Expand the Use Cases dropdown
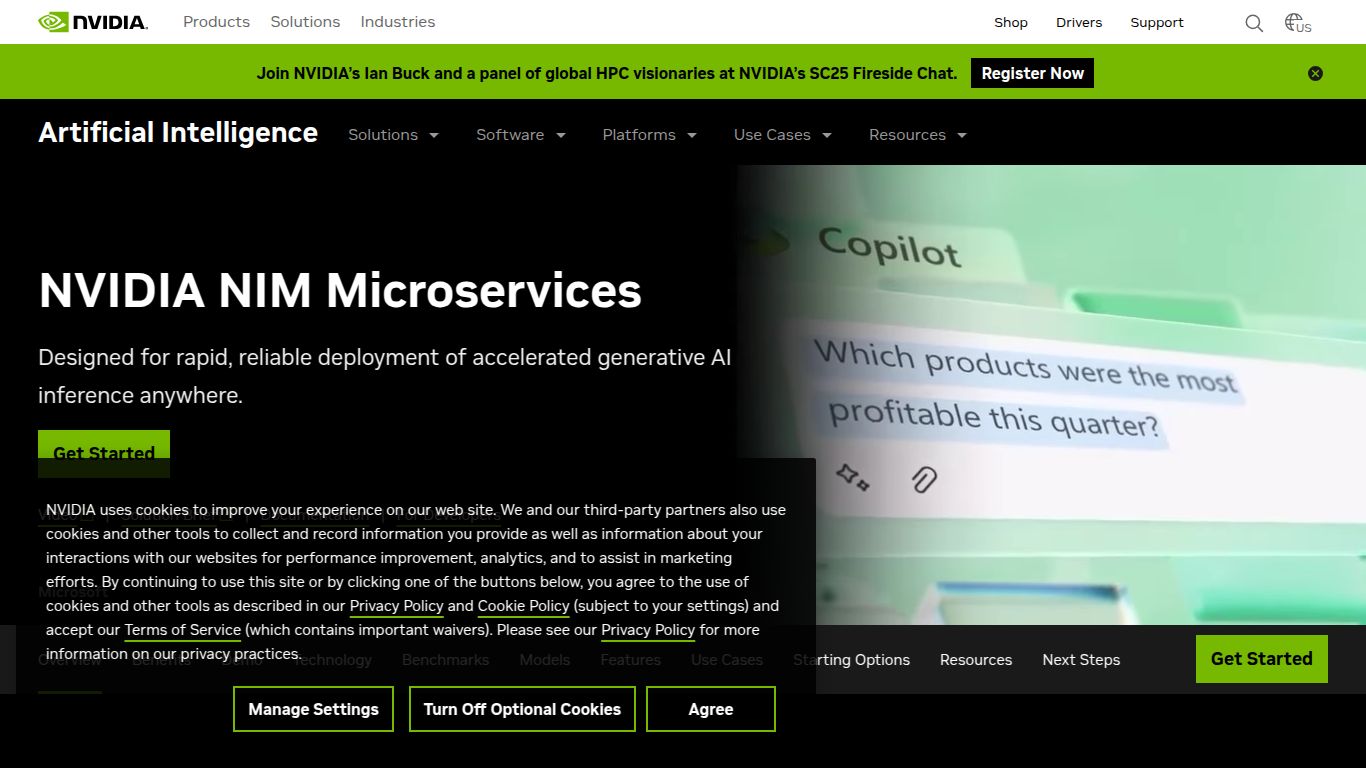 point(781,134)
